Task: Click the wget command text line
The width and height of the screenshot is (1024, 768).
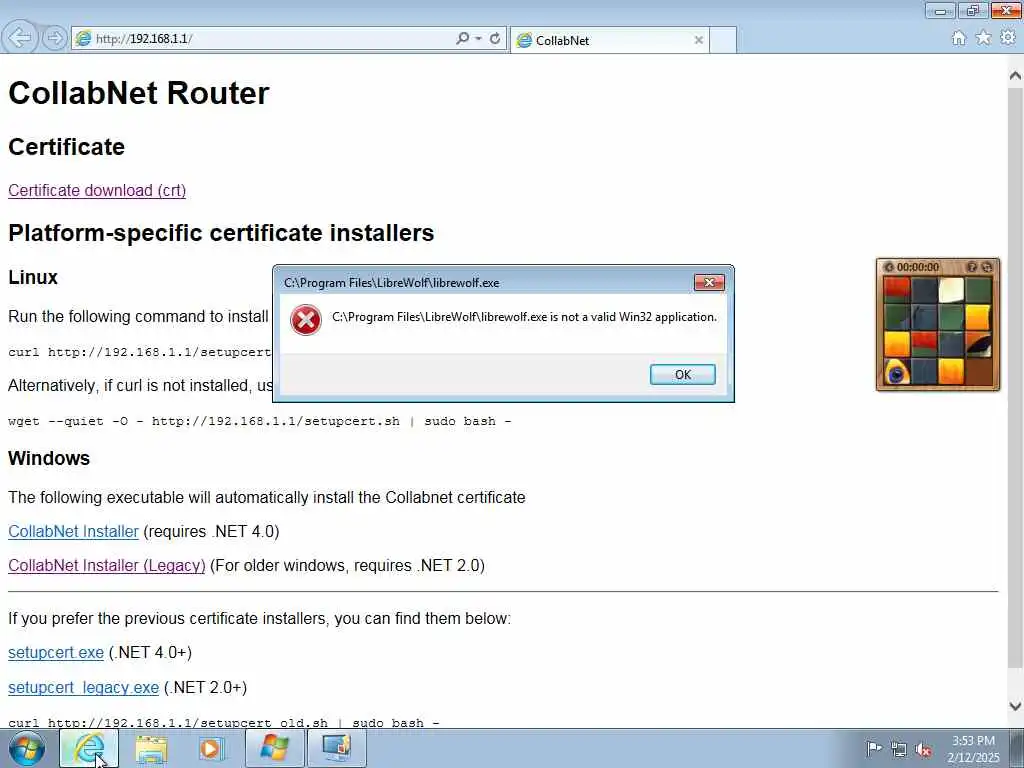Action: [x=259, y=421]
